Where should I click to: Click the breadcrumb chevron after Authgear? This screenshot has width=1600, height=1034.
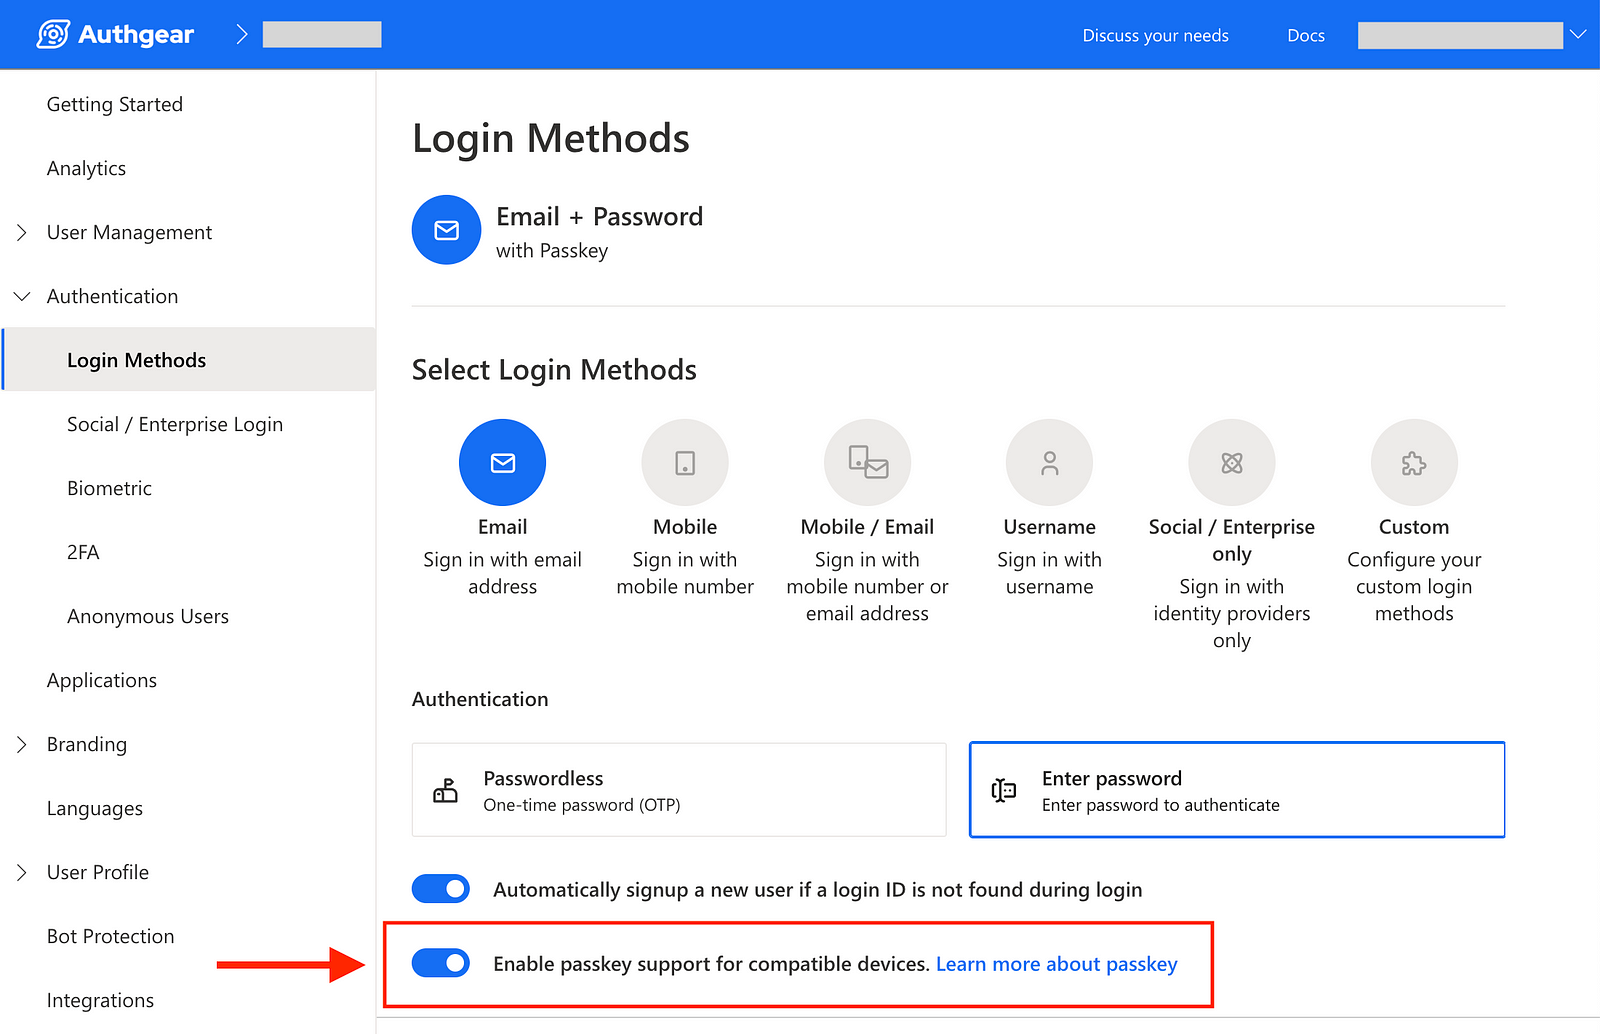(x=241, y=34)
